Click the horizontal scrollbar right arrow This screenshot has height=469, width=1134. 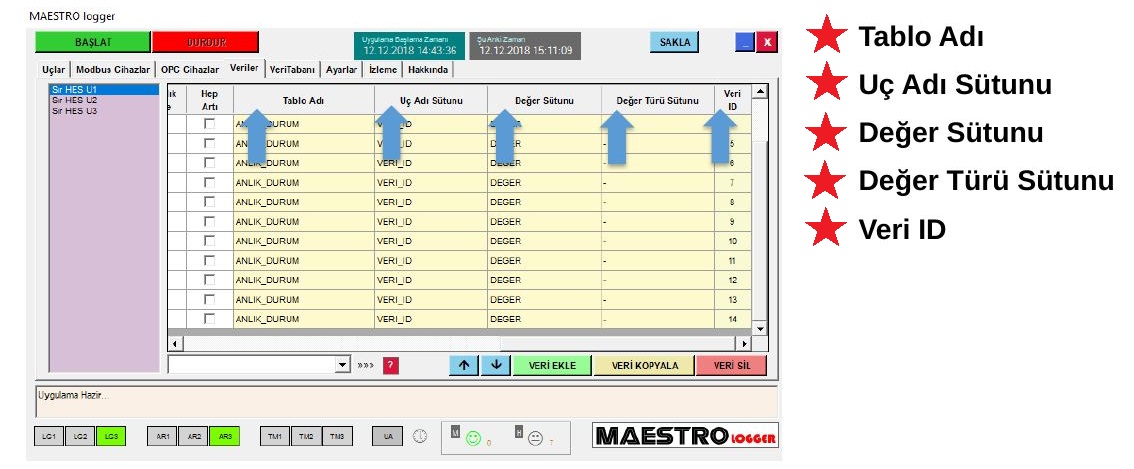[x=743, y=344]
